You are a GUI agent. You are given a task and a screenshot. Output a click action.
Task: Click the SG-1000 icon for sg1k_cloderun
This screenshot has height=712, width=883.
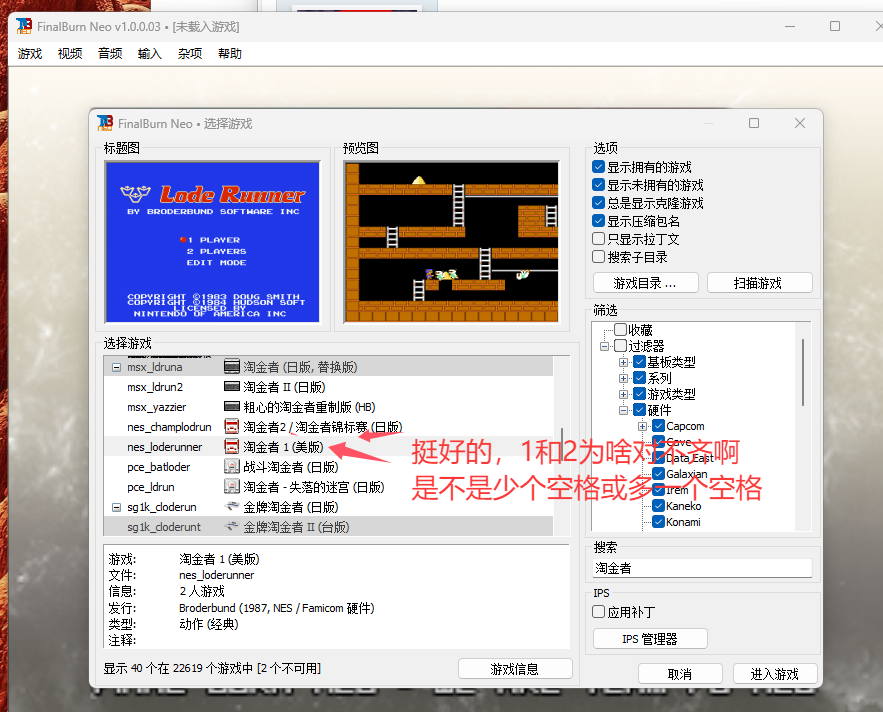(x=231, y=506)
